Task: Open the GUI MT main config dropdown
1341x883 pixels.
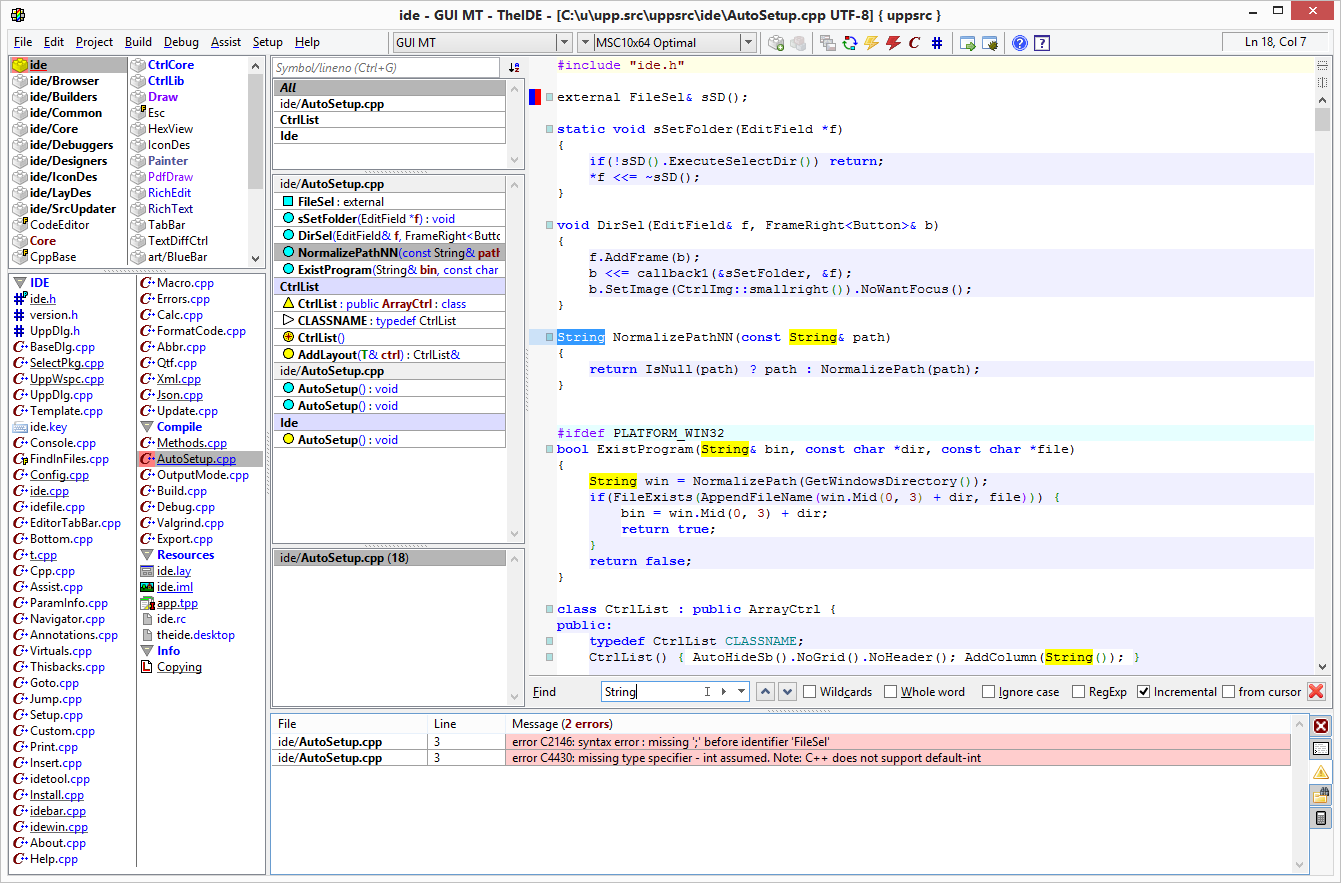Action: point(563,42)
